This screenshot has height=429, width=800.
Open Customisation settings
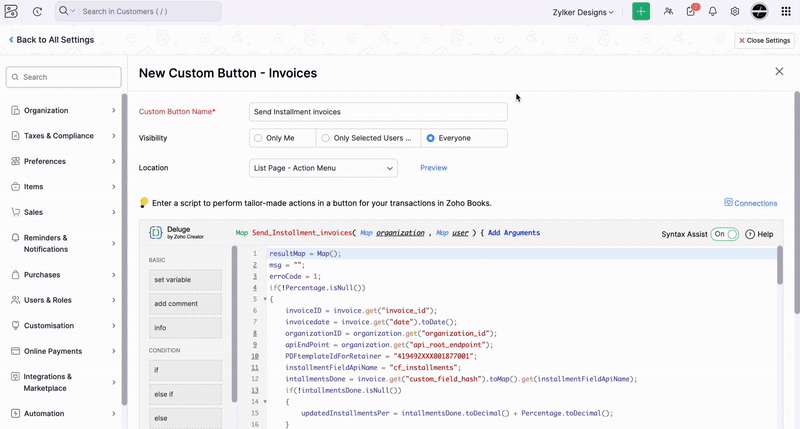coord(49,325)
